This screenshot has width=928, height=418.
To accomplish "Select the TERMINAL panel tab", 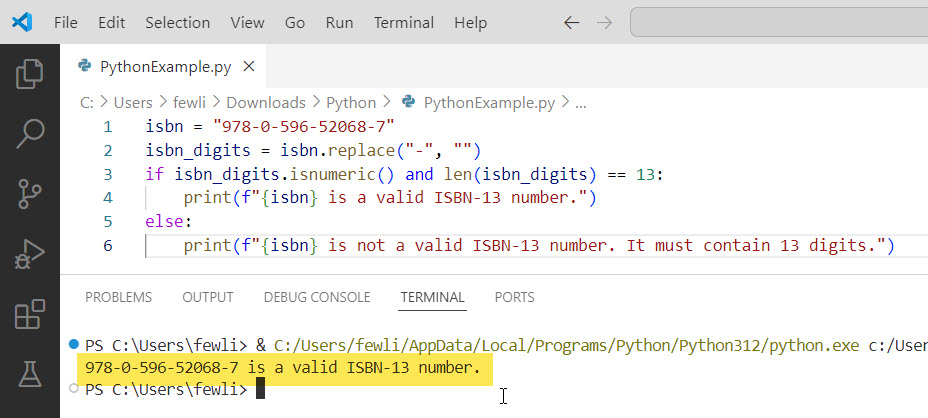I will [x=433, y=297].
